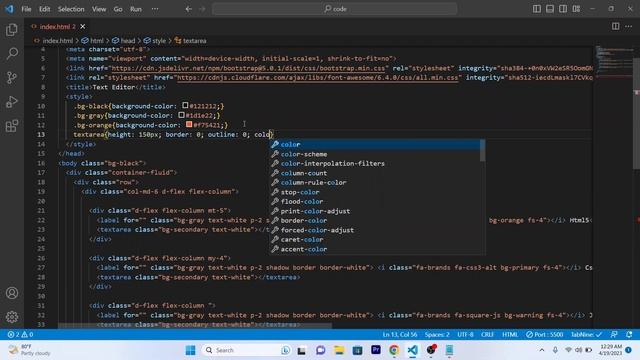Select 'flood-color' suggestion

(375, 202)
